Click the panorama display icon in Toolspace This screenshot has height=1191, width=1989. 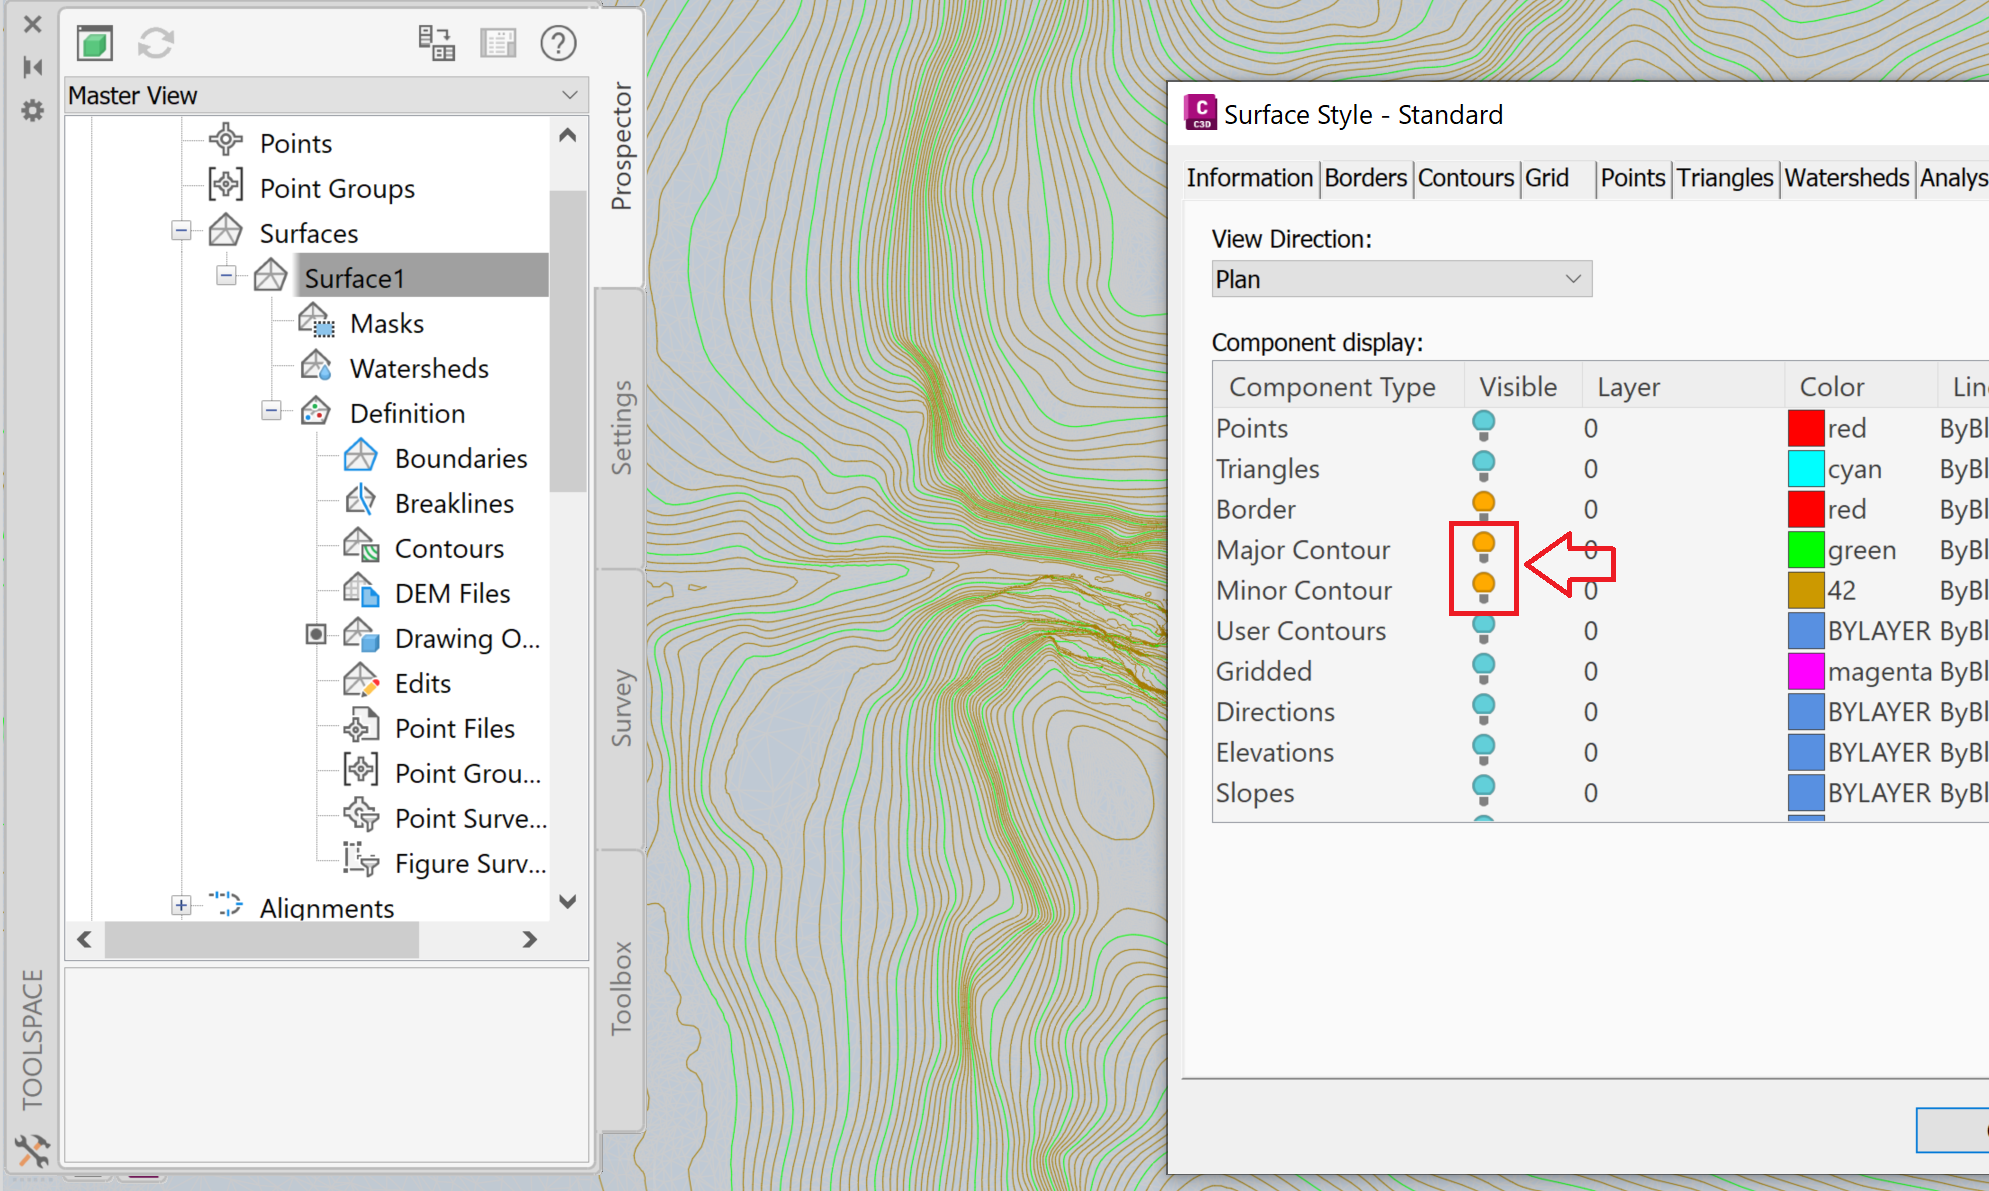437,44
